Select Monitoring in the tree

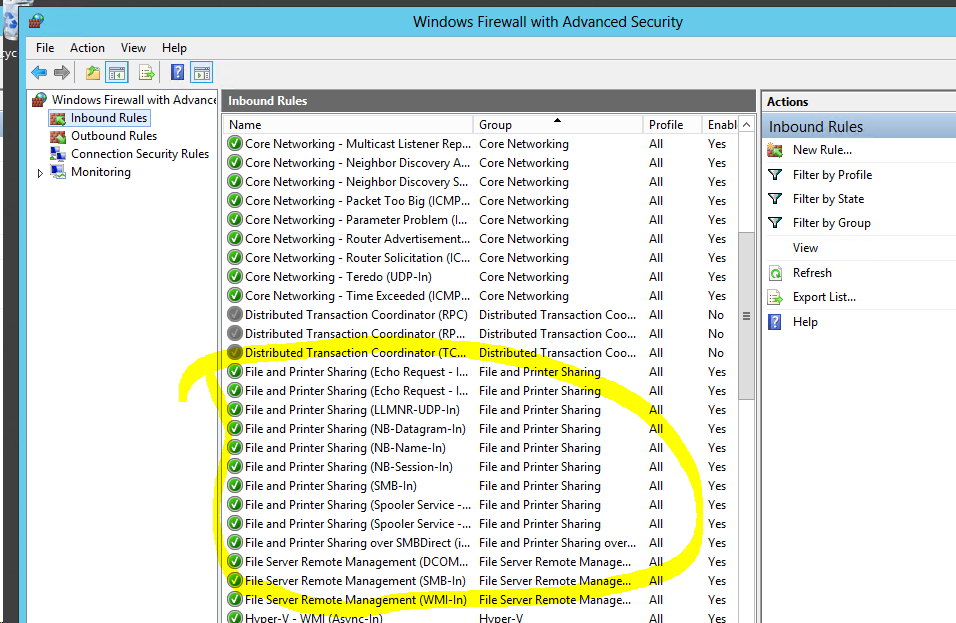tap(101, 172)
